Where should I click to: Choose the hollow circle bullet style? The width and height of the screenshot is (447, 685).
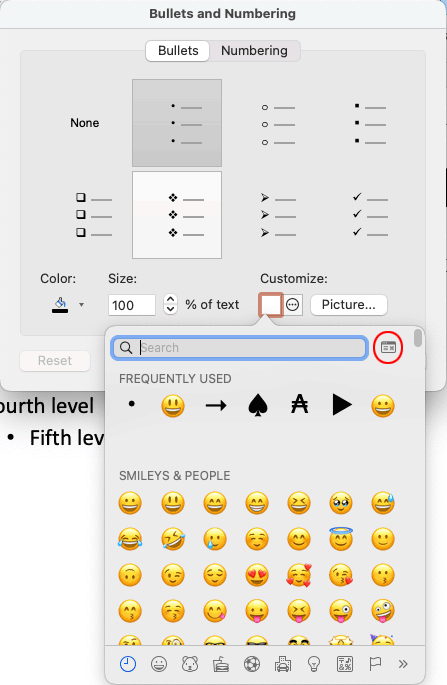tap(278, 124)
